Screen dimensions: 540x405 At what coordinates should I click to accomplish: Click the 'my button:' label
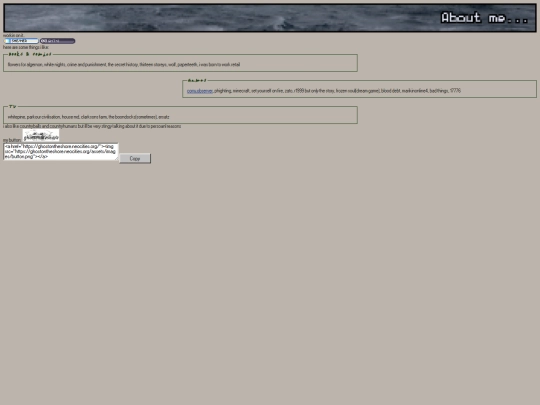click(x=12, y=140)
